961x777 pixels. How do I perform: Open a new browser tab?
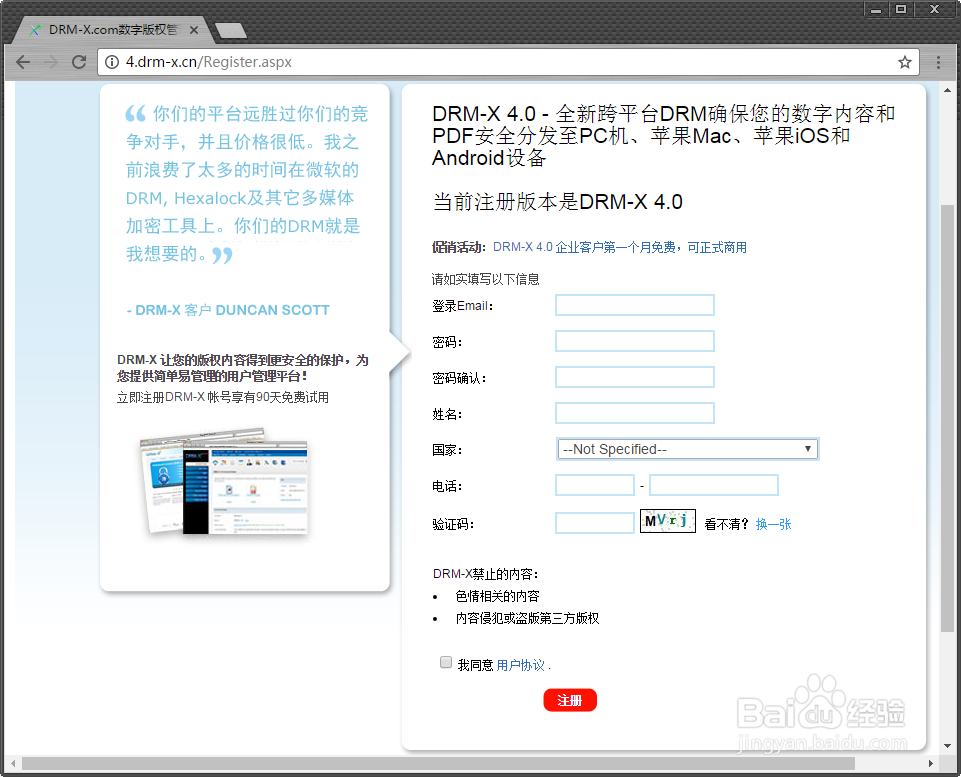pos(231,31)
